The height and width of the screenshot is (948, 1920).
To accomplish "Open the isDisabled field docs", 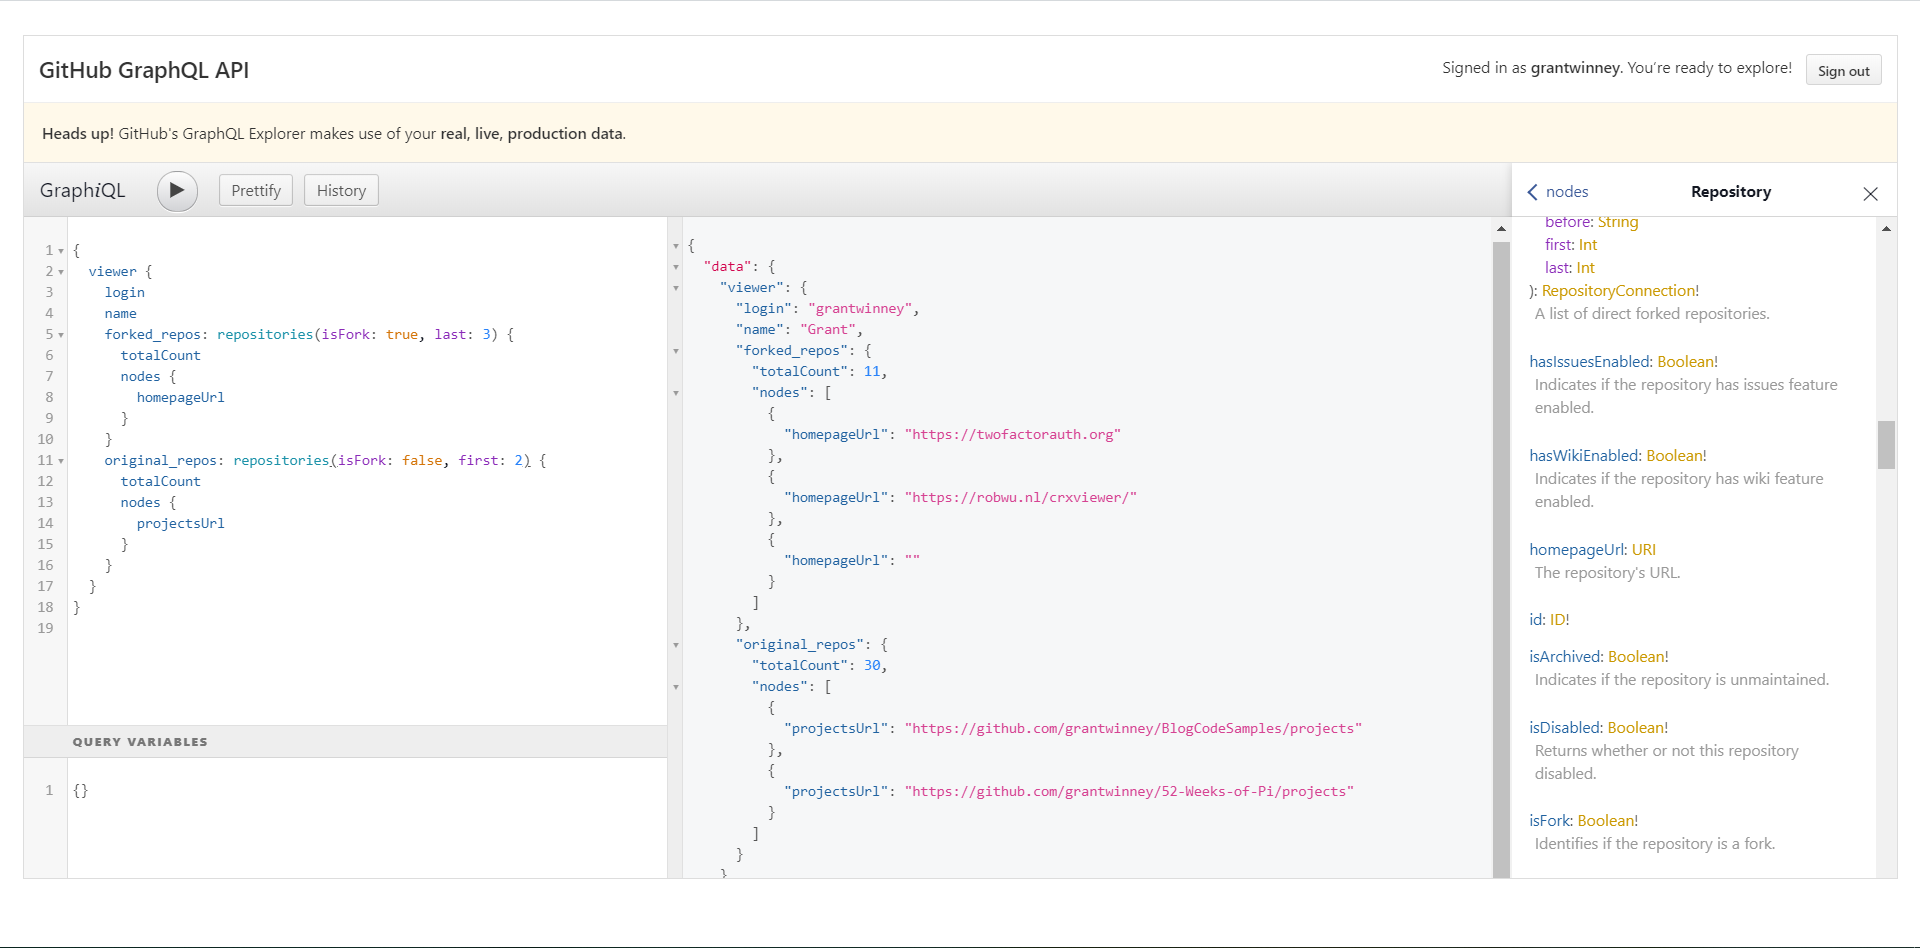I will coord(1565,728).
